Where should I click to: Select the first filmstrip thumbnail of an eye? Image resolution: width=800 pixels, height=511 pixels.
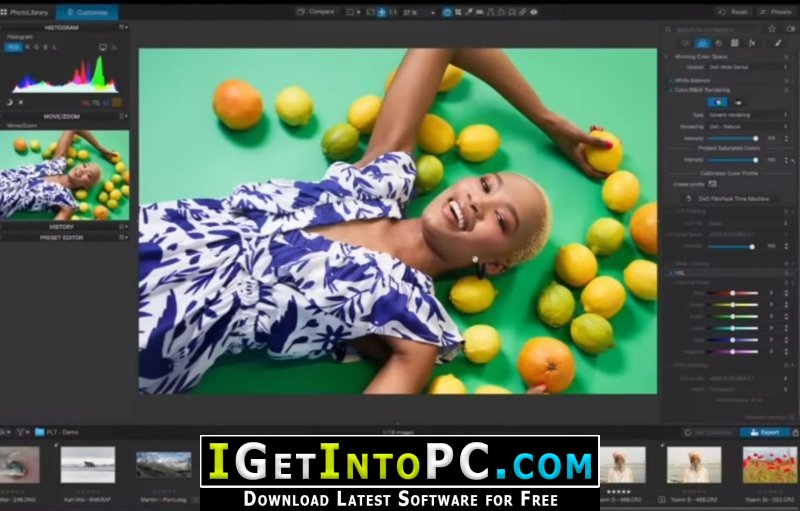point(19,465)
